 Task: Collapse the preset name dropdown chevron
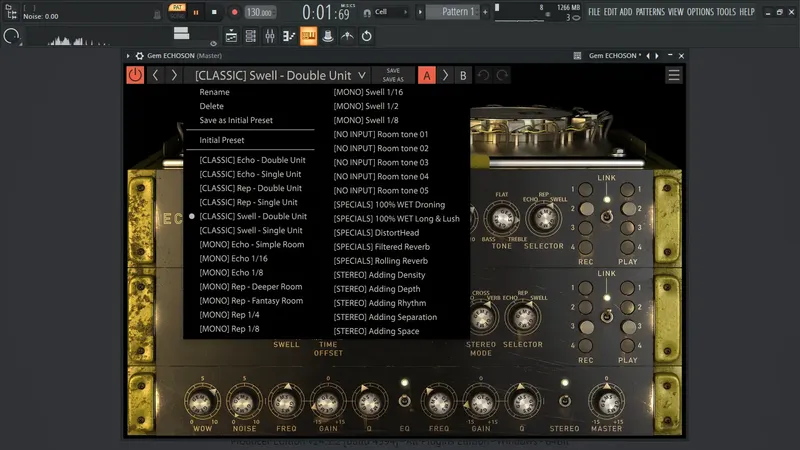[x=362, y=75]
